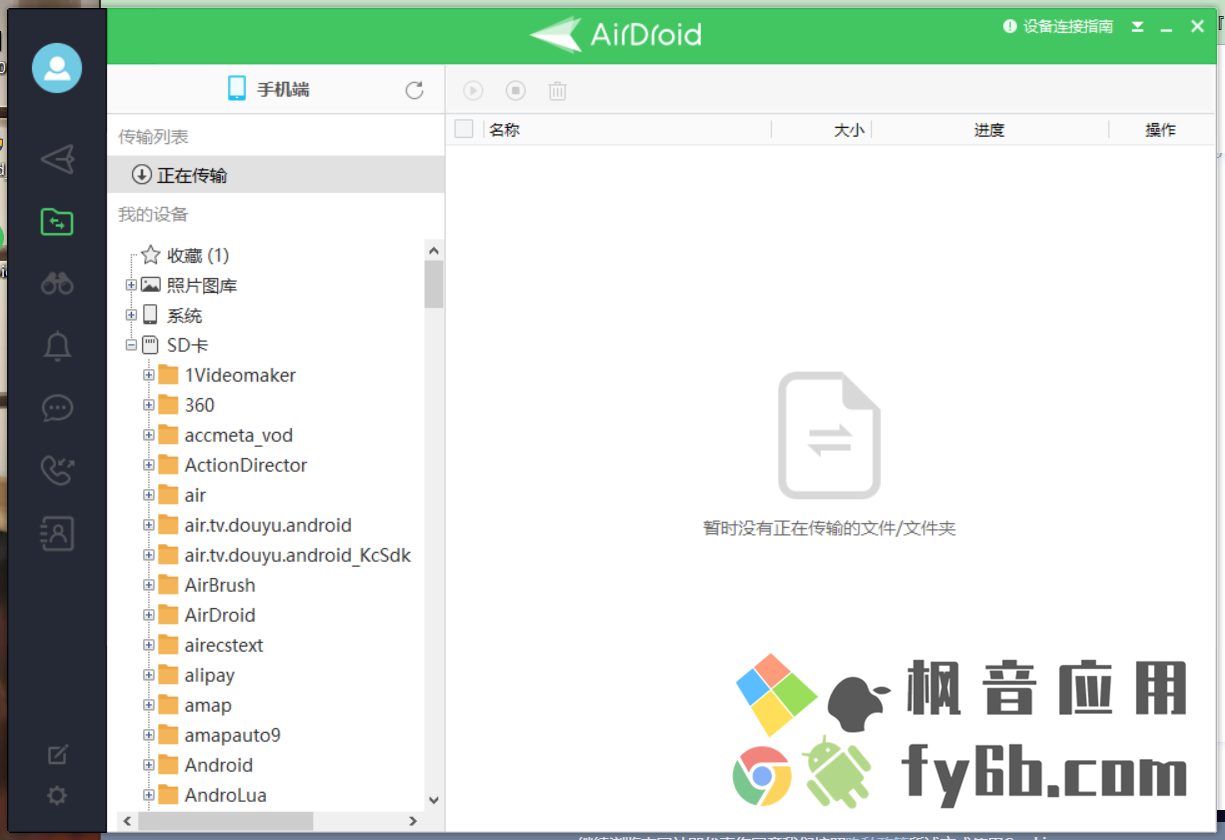Open the 设备连接指南 link
The width and height of the screenshot is (1225, 840).
click(x=1058, y=27)
